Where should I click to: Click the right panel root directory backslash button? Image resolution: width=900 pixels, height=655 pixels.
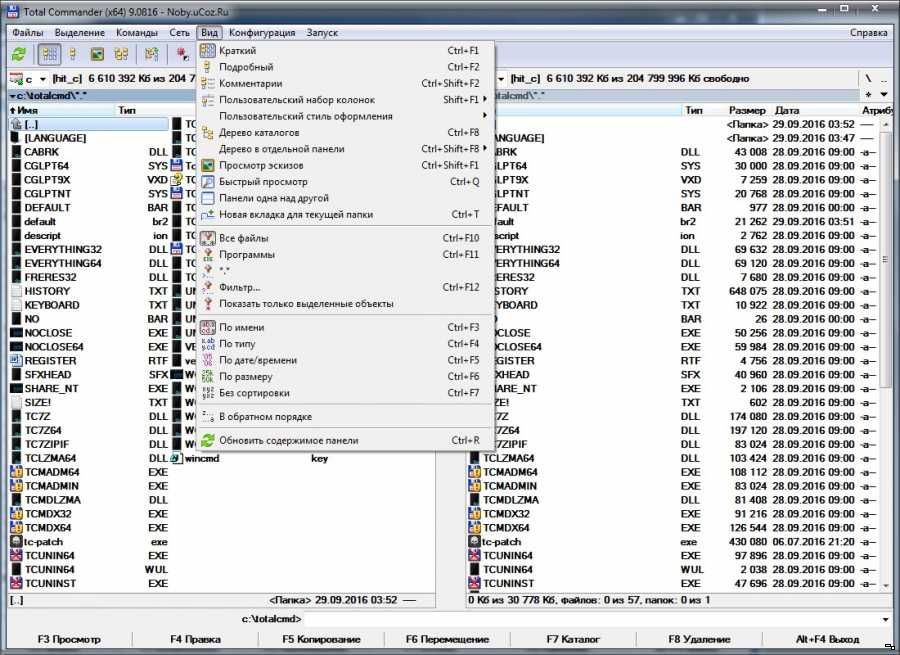(868, 79)
